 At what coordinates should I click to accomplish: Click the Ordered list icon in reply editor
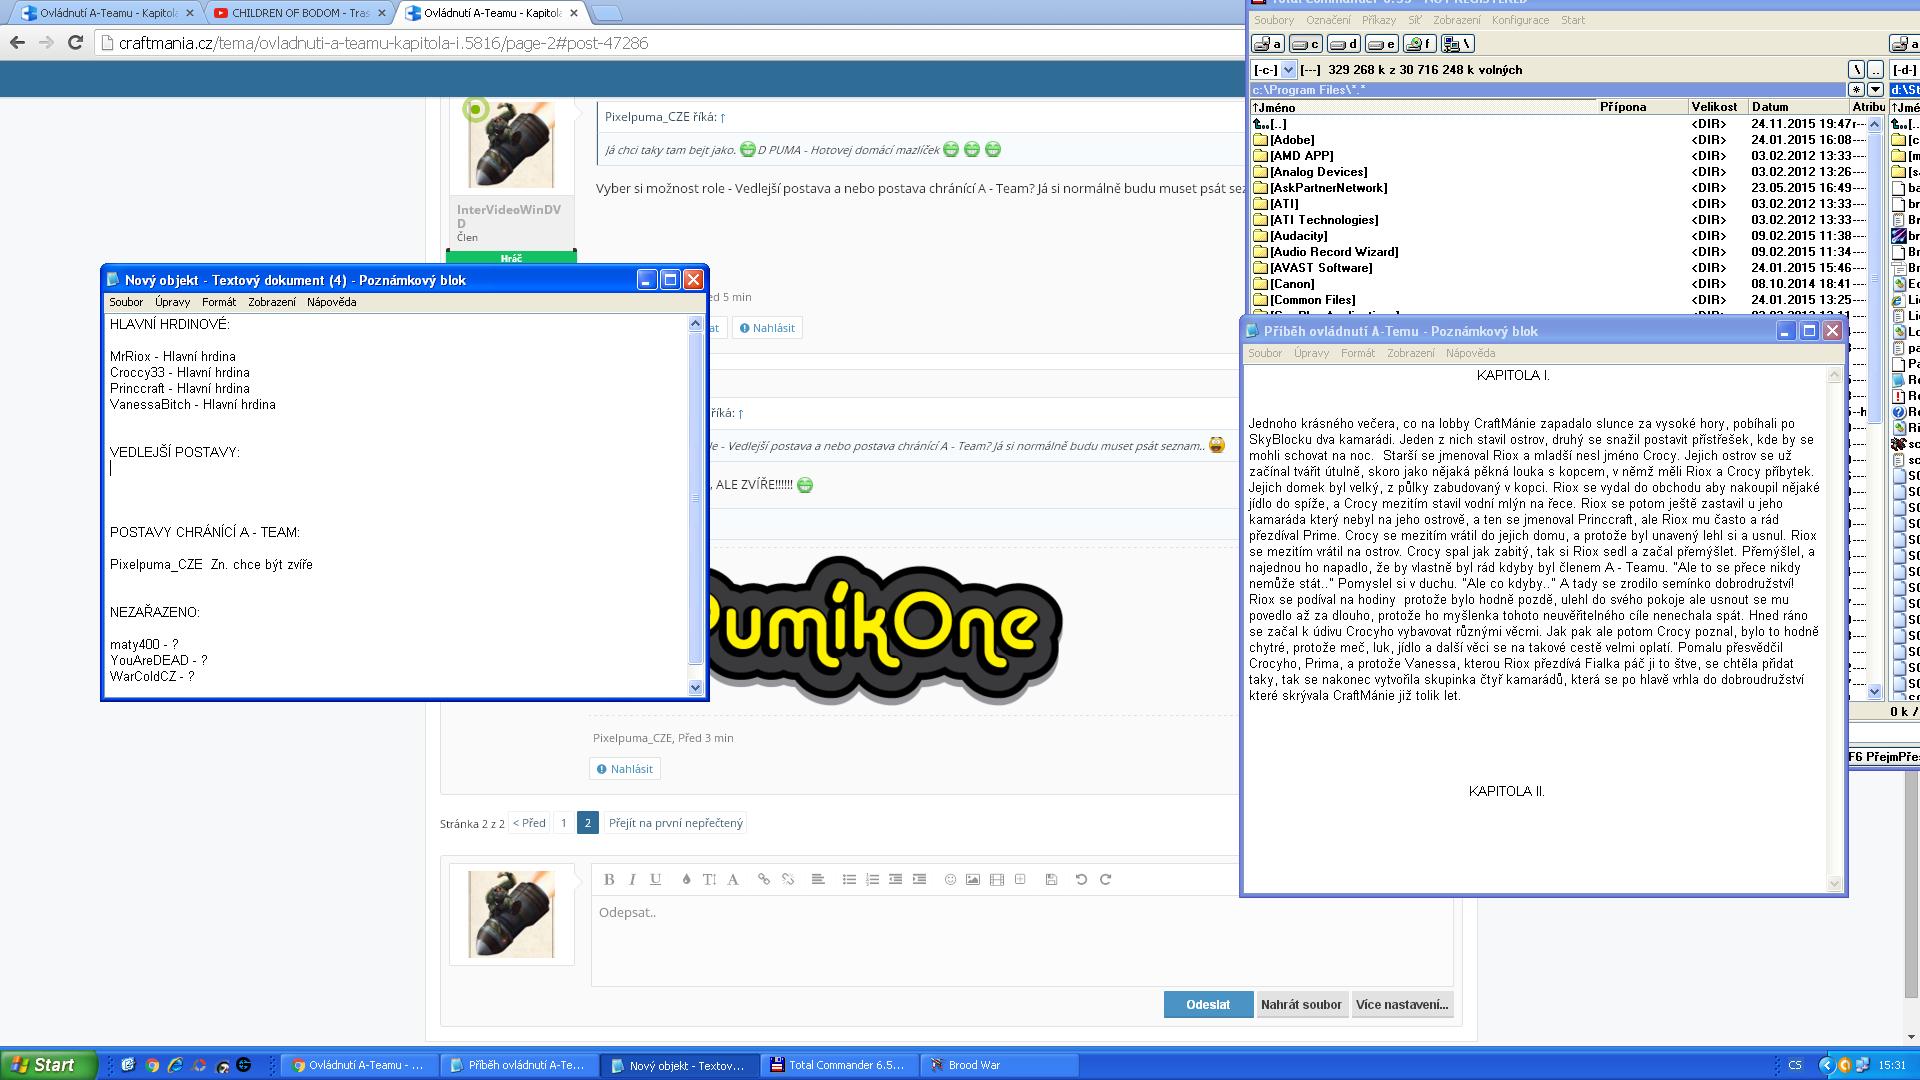[x=870, y=880]
